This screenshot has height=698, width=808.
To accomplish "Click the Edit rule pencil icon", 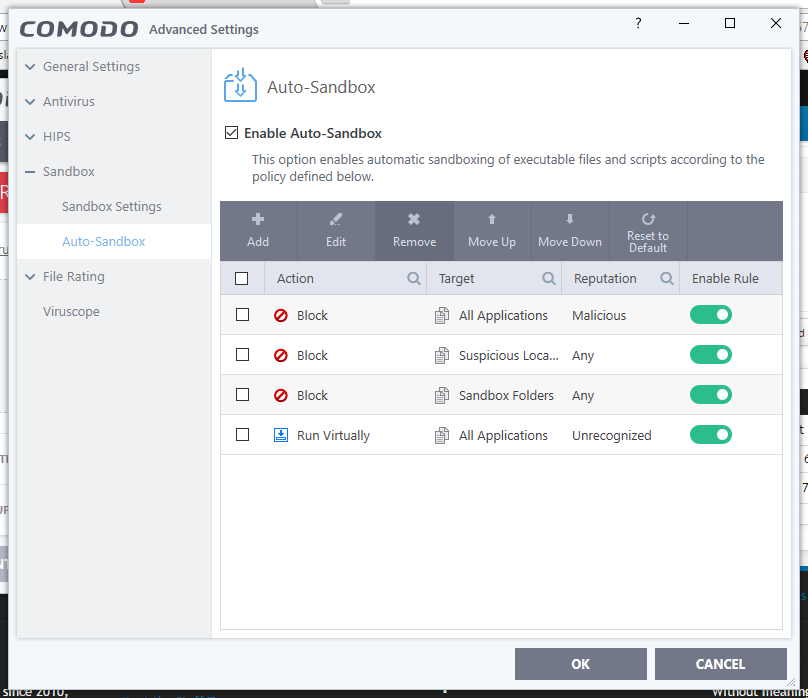I will [x=336, y=219].
